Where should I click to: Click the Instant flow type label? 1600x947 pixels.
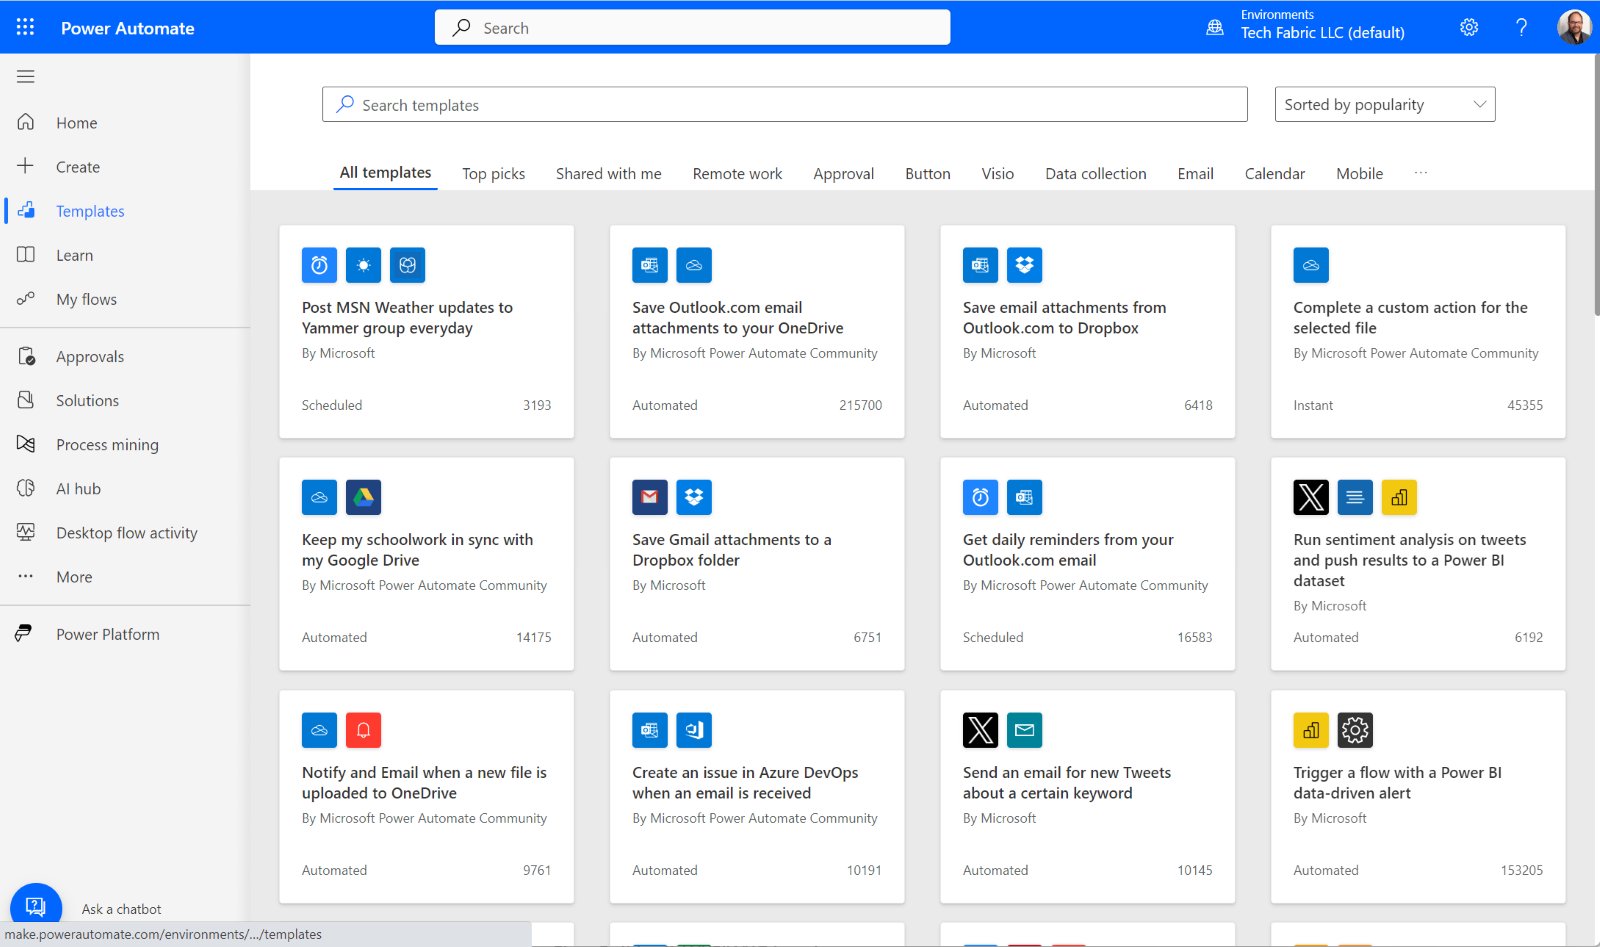pos(1313,405)
